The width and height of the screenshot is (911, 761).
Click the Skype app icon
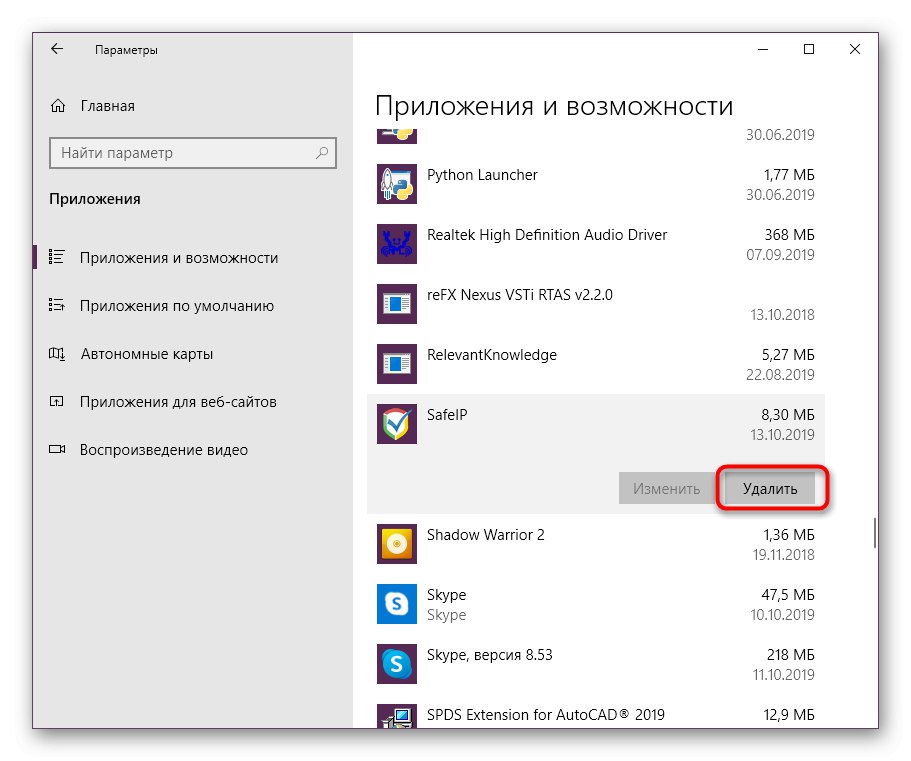396,604
